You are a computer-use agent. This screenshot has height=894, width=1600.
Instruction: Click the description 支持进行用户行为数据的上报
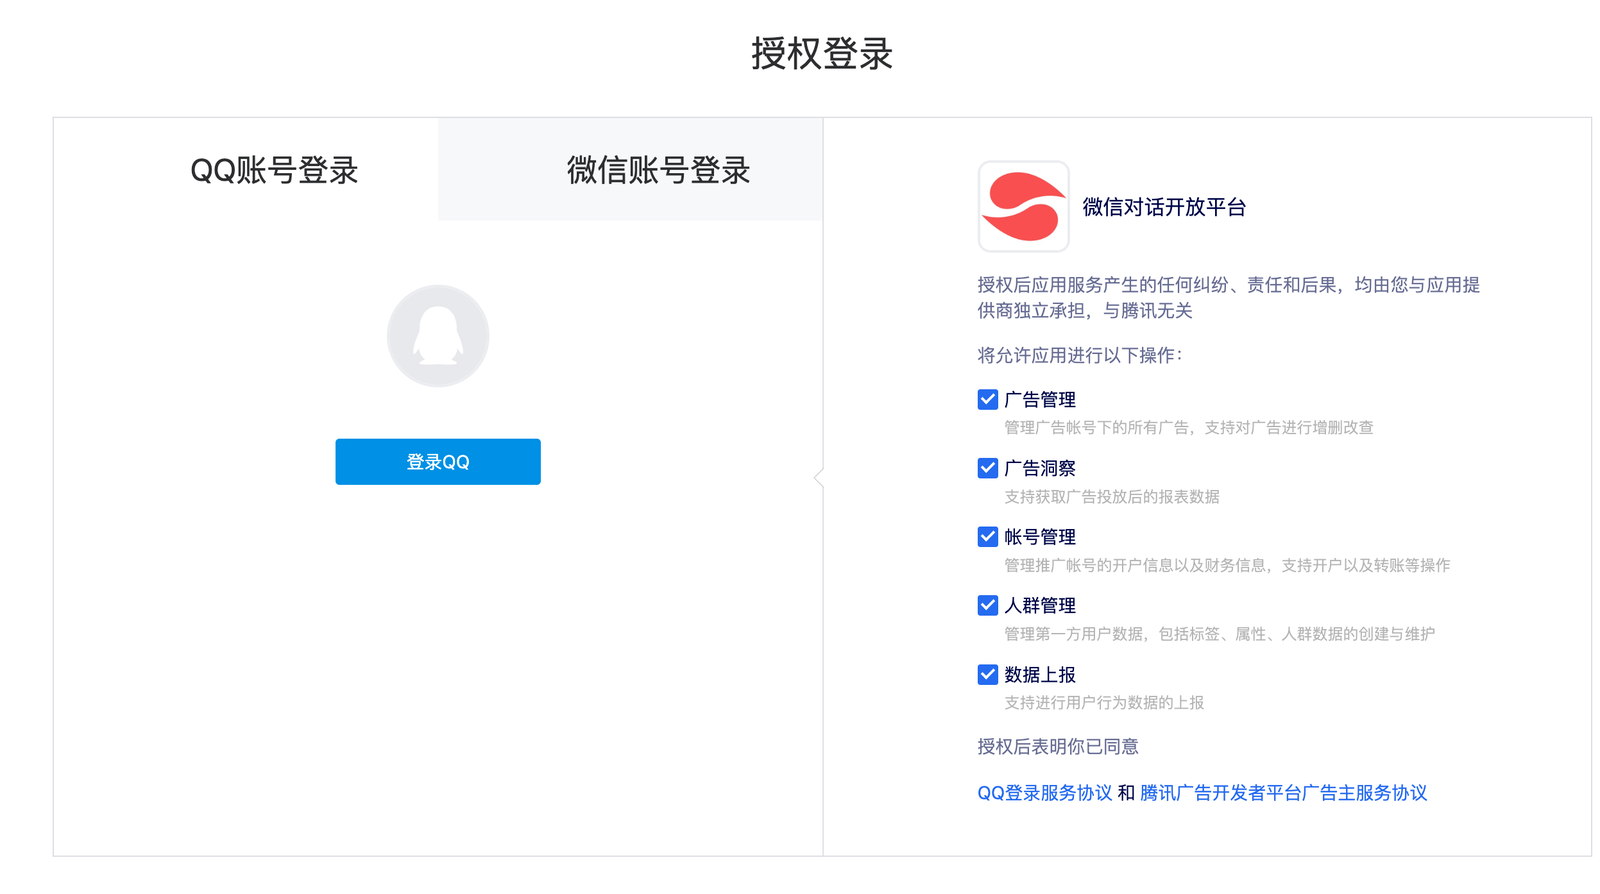point(1103,703)
